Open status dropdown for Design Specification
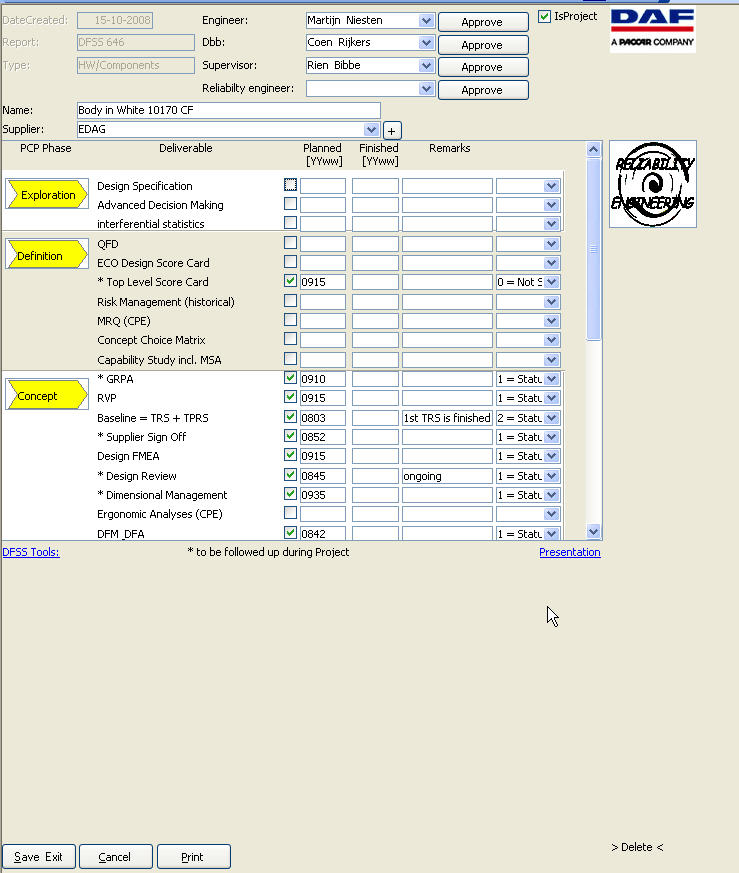Image resolution: width=739 pixels, height=873 pixels. pyautogui.click(x=551, y=187)
